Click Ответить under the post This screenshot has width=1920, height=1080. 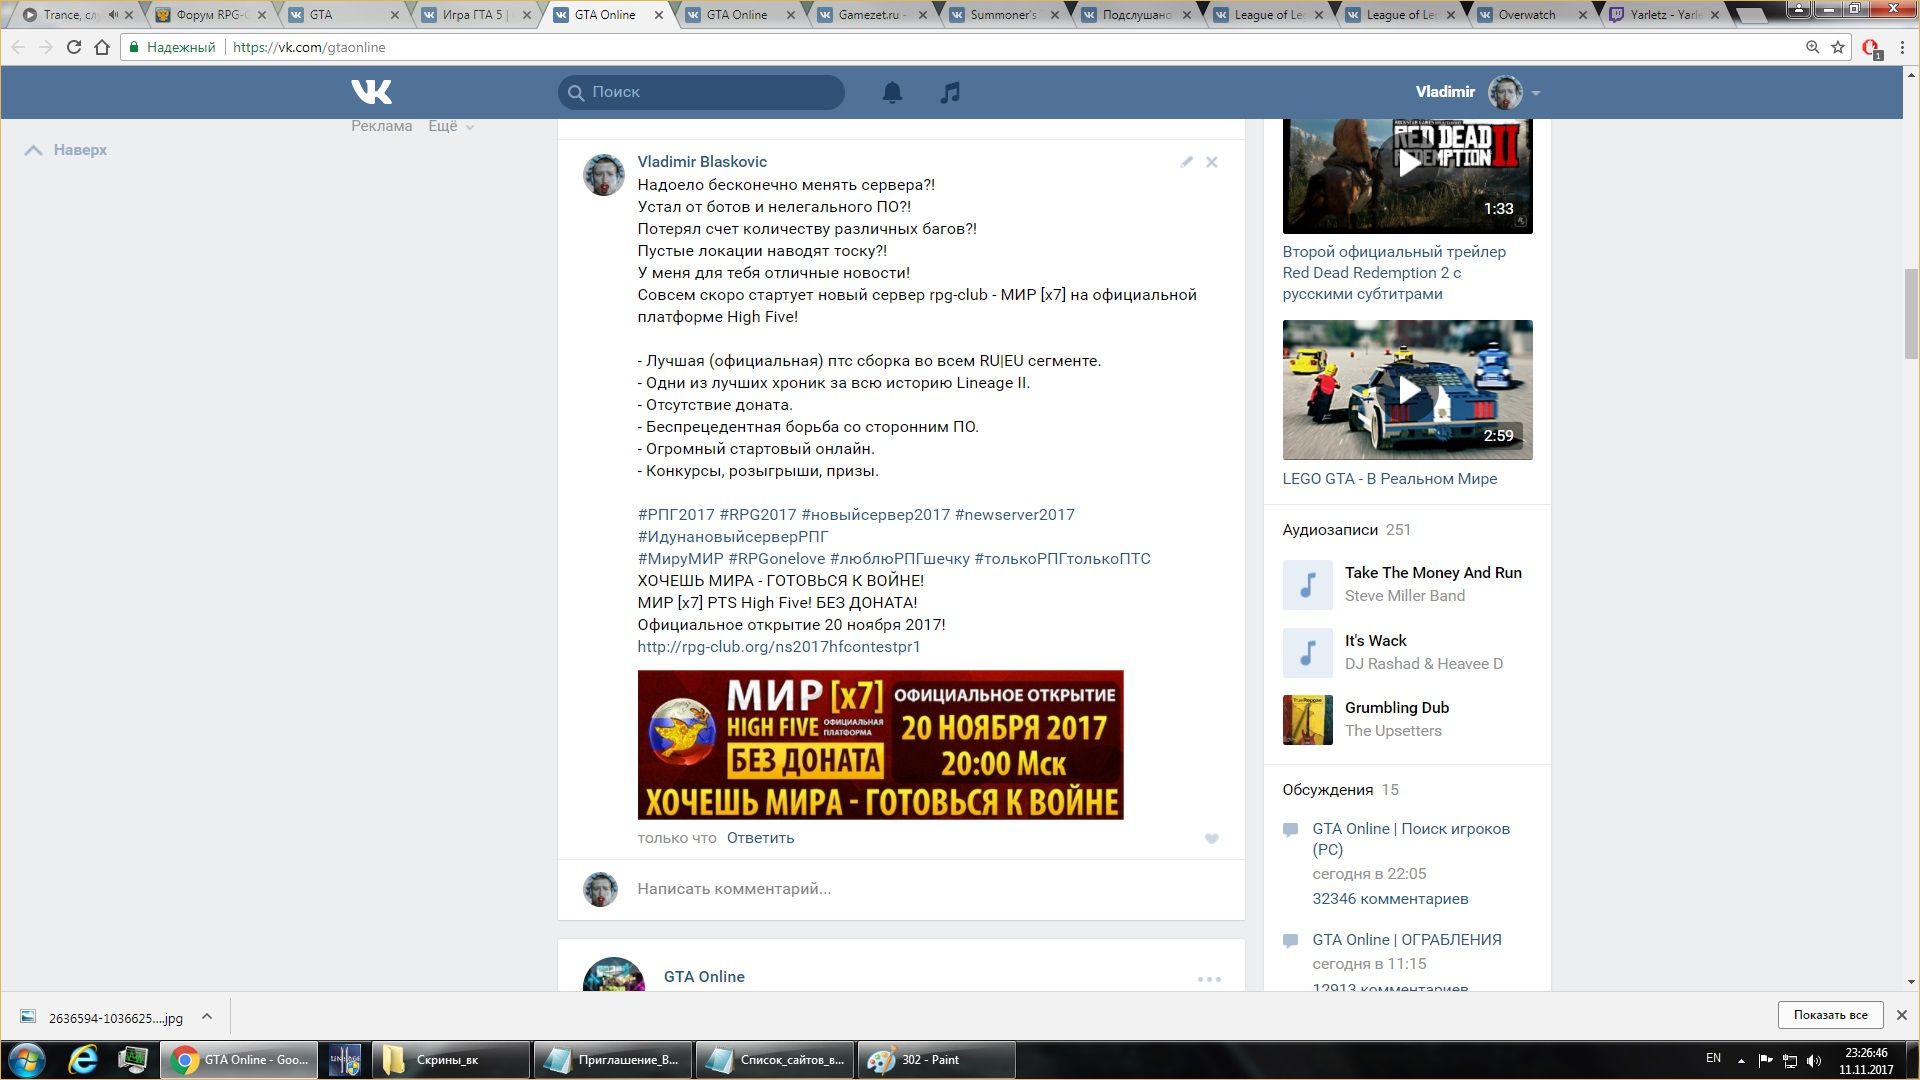[x=760, y=838]
